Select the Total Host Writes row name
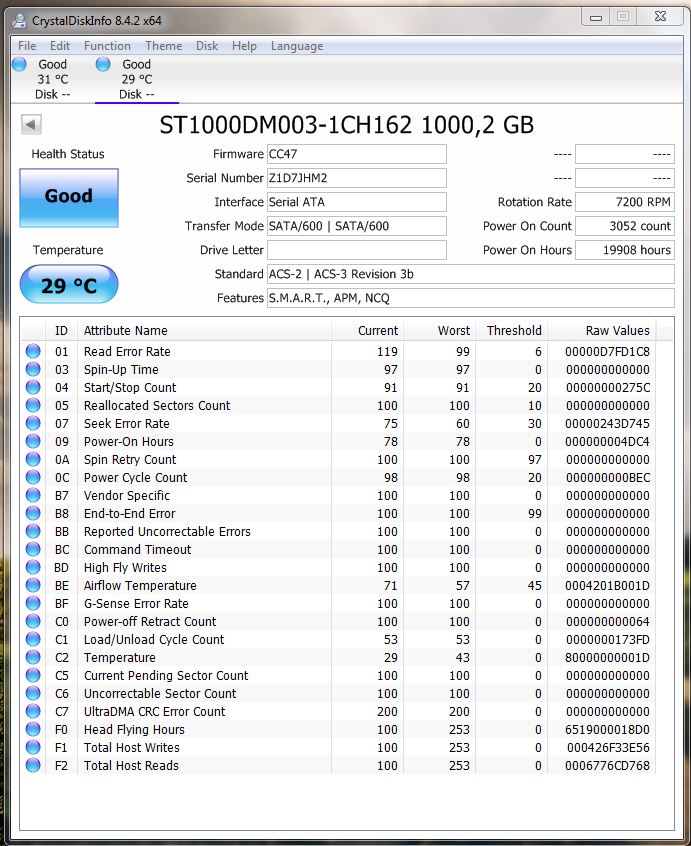The image size is (691, 846). (x=132, y=747)
